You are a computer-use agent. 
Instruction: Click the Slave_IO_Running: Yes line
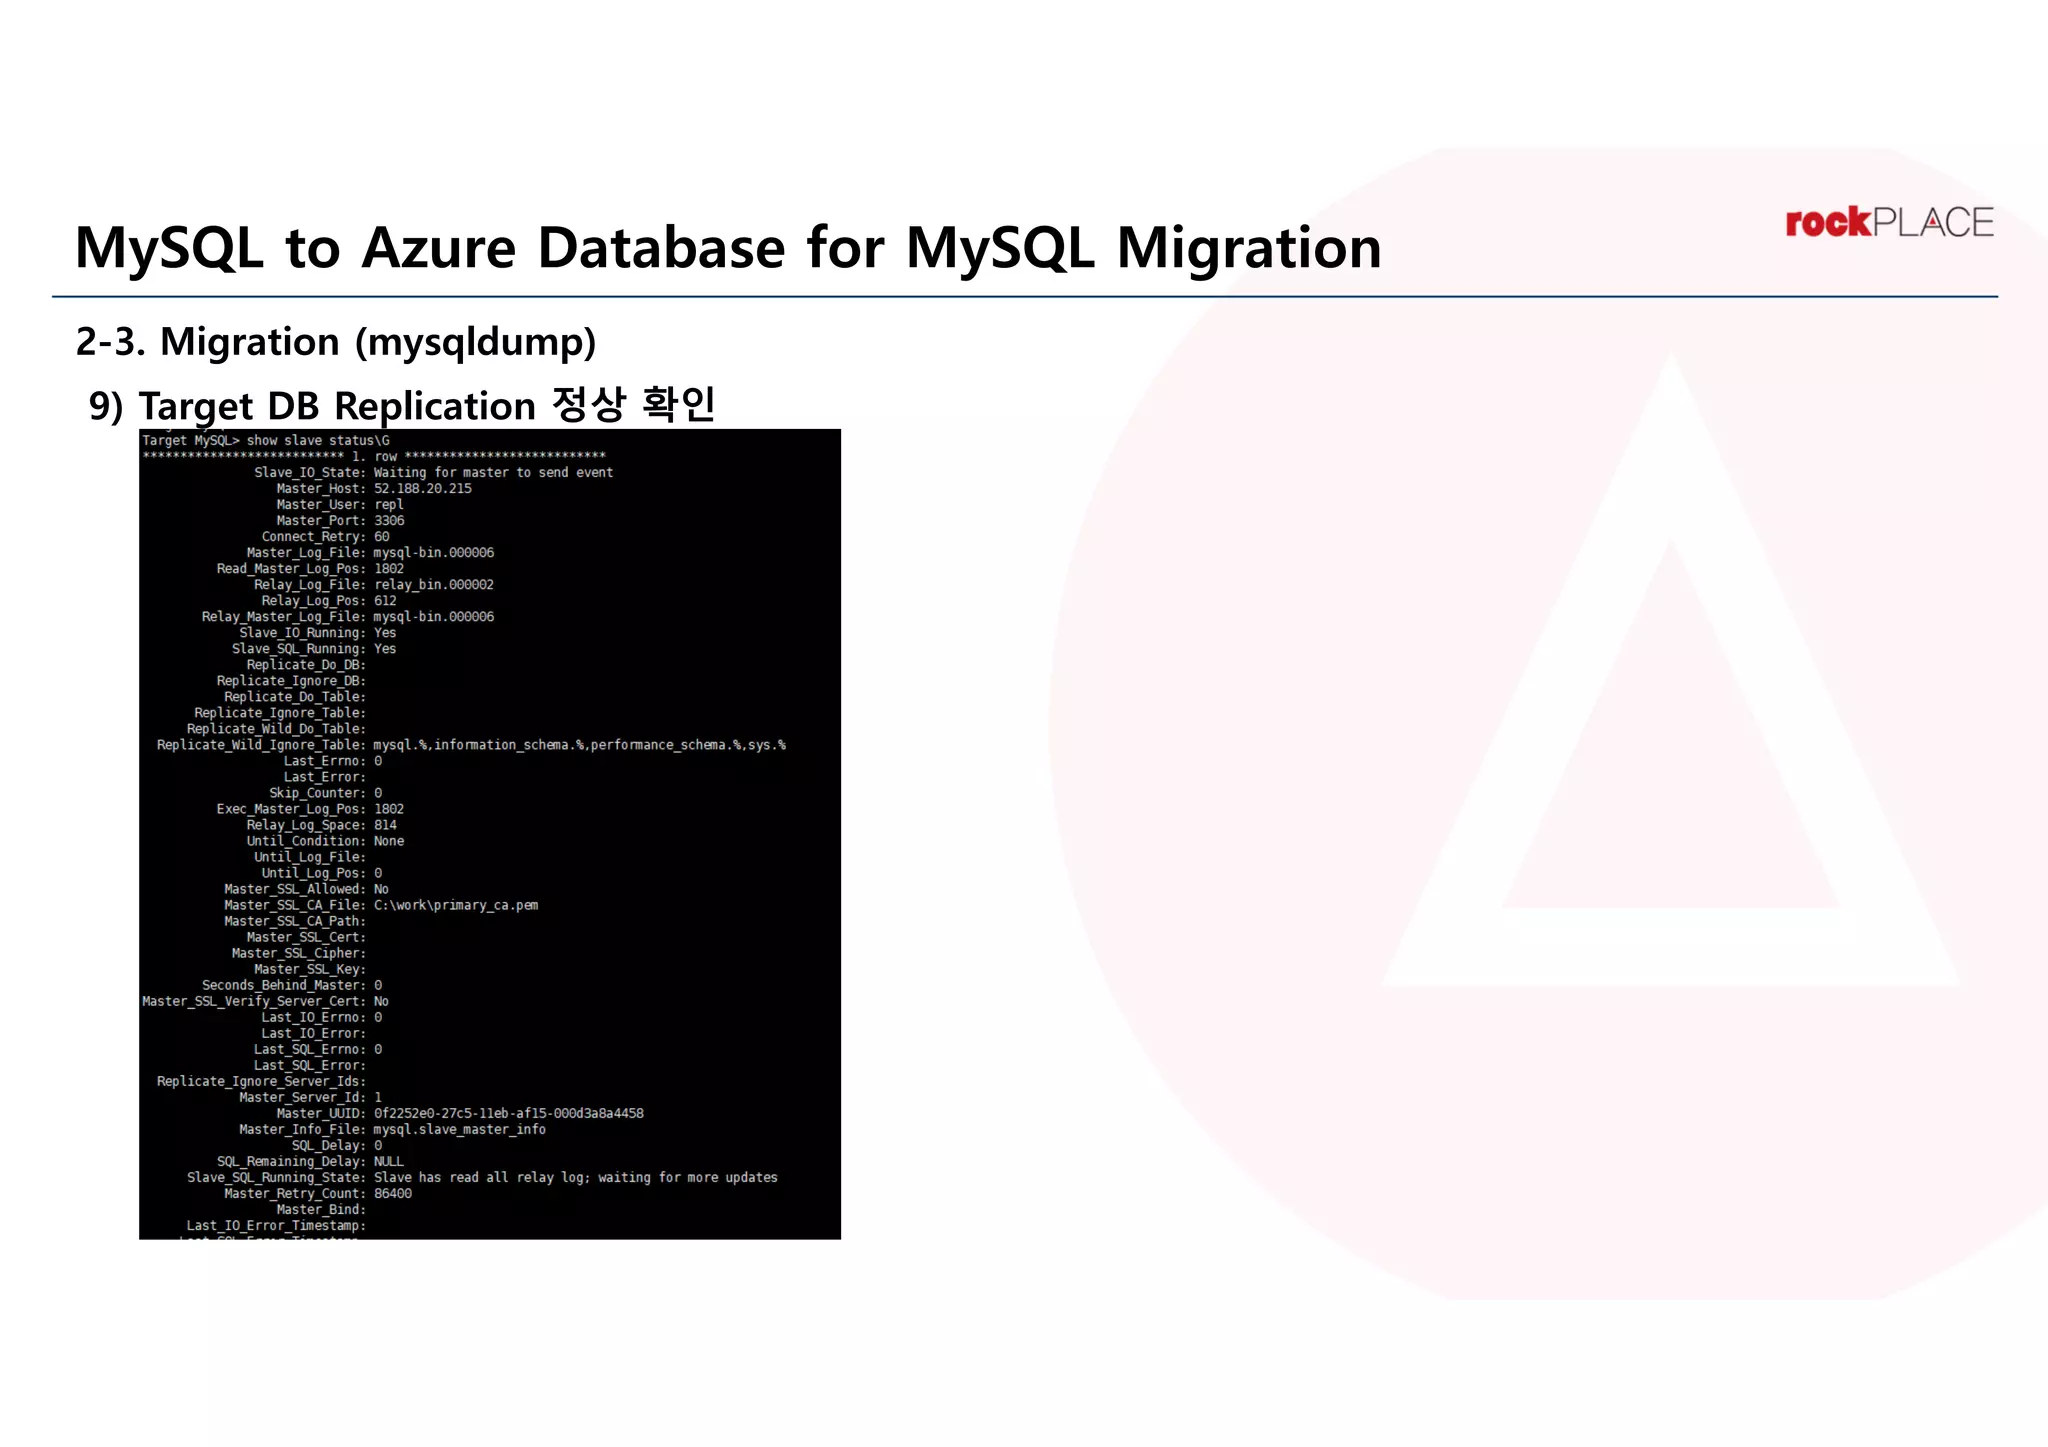[x=318, y=632]
